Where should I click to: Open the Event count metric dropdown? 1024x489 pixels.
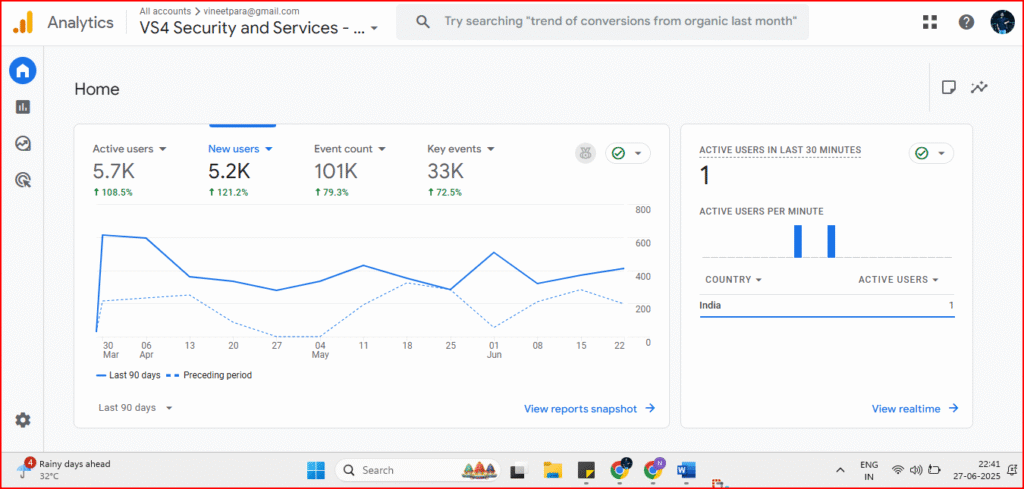[350, 149]
